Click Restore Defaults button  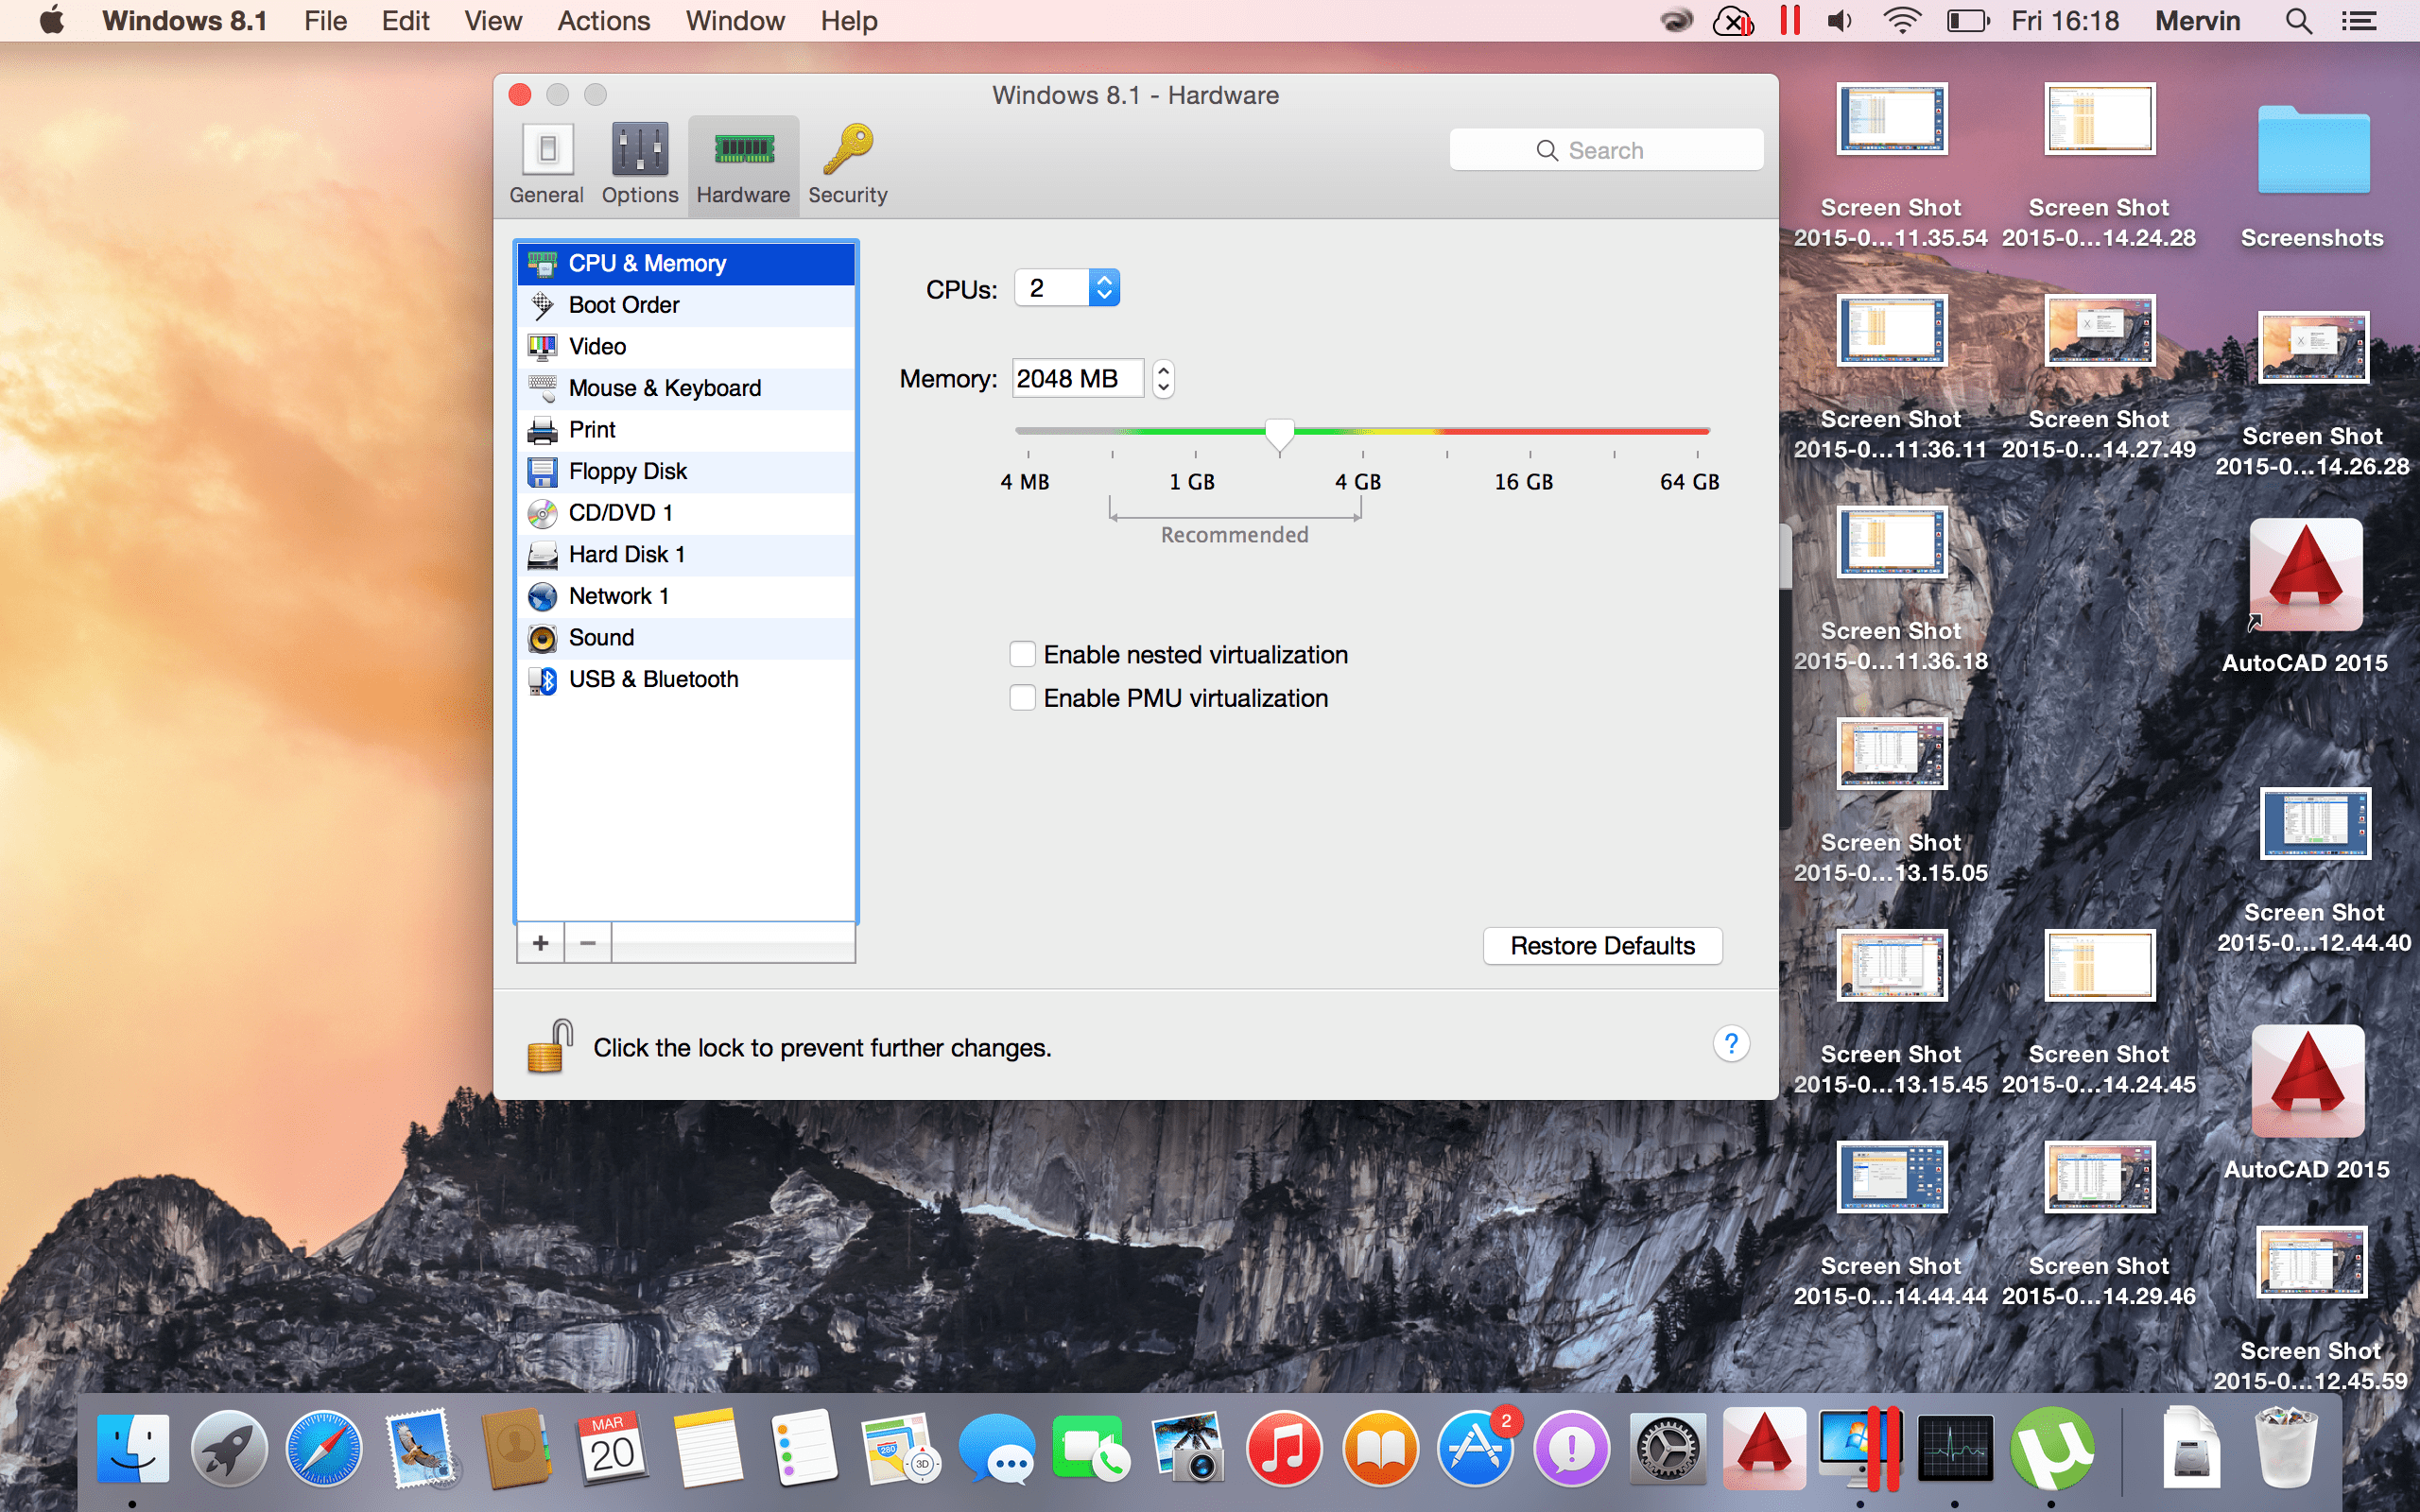(x=1602, y=946)
